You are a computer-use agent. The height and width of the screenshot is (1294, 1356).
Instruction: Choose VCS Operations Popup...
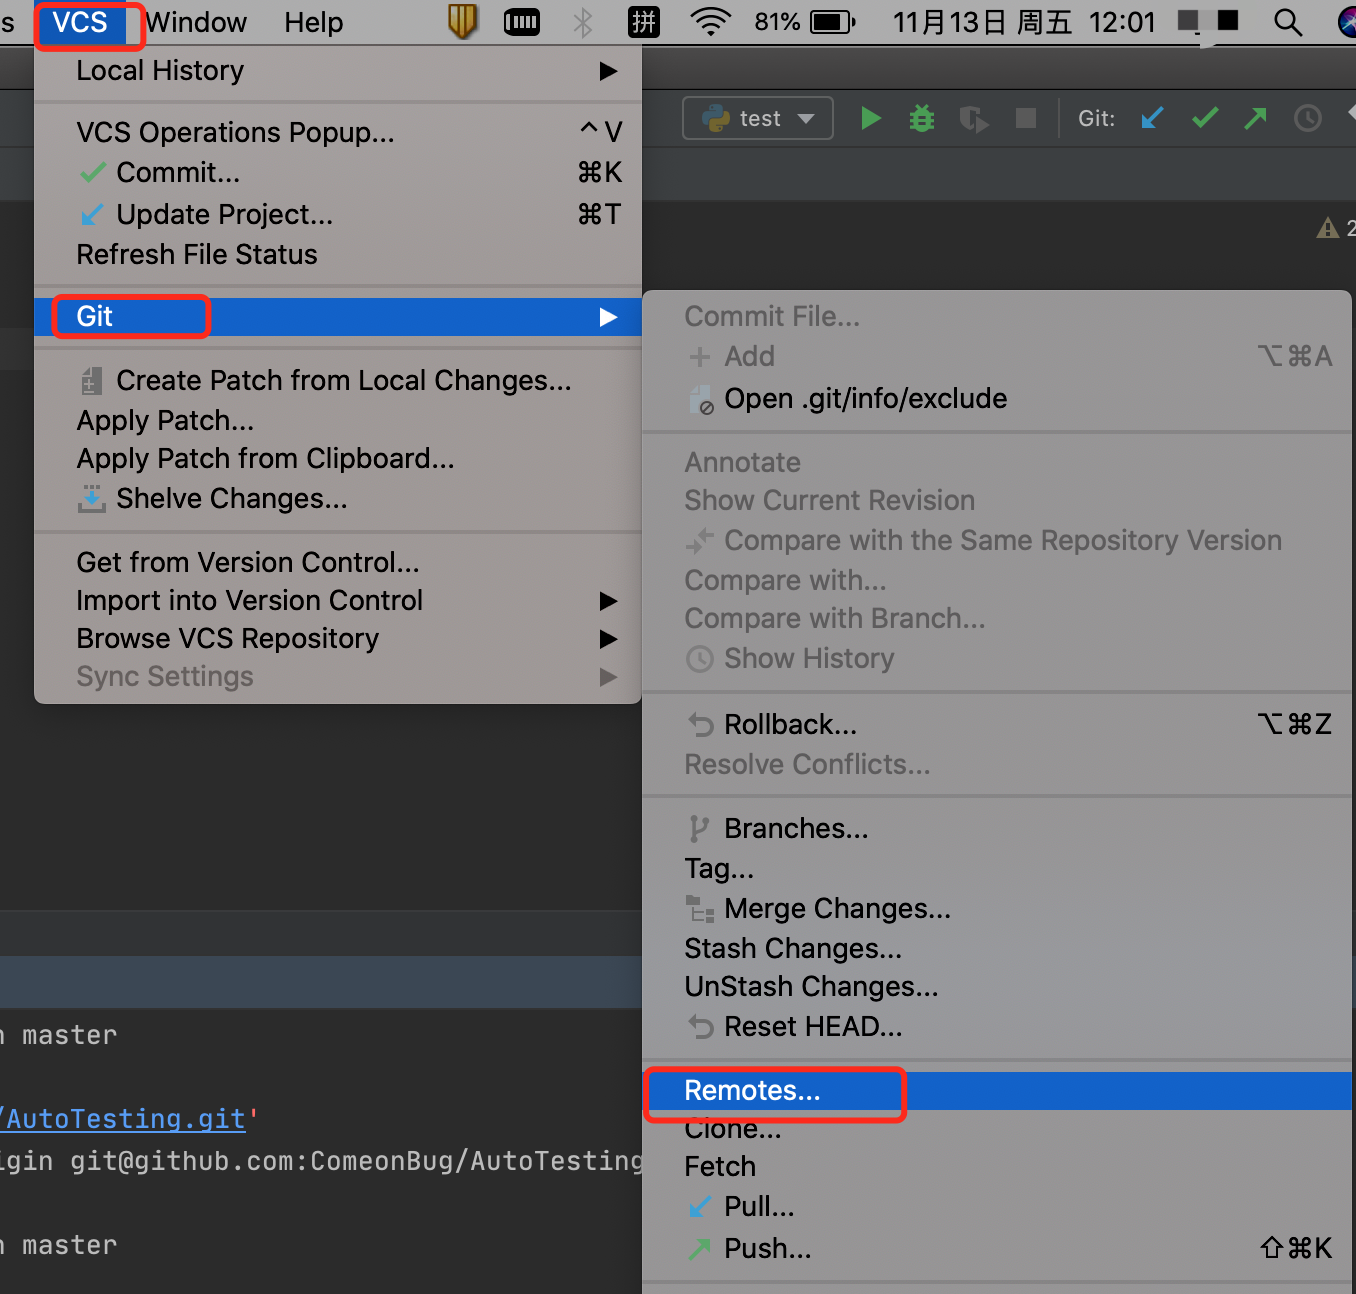tap(338, 132)
